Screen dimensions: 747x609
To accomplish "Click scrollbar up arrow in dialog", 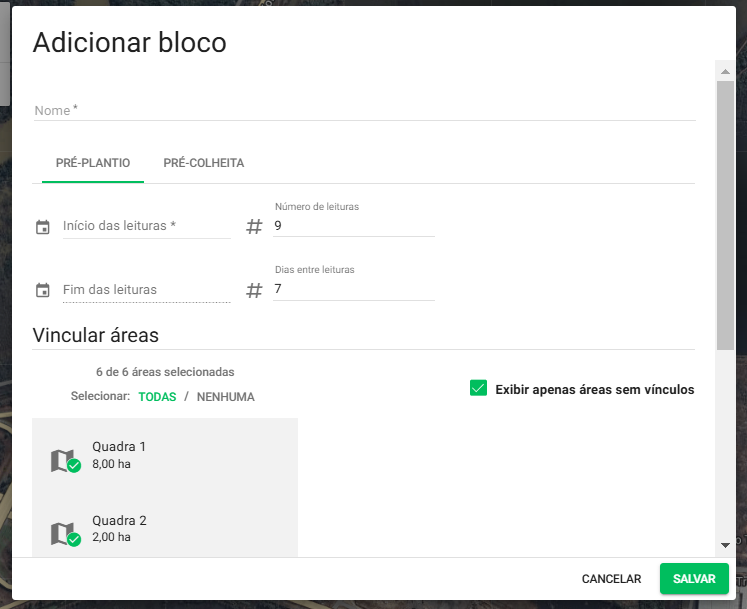I will click(x=725, y=71).
